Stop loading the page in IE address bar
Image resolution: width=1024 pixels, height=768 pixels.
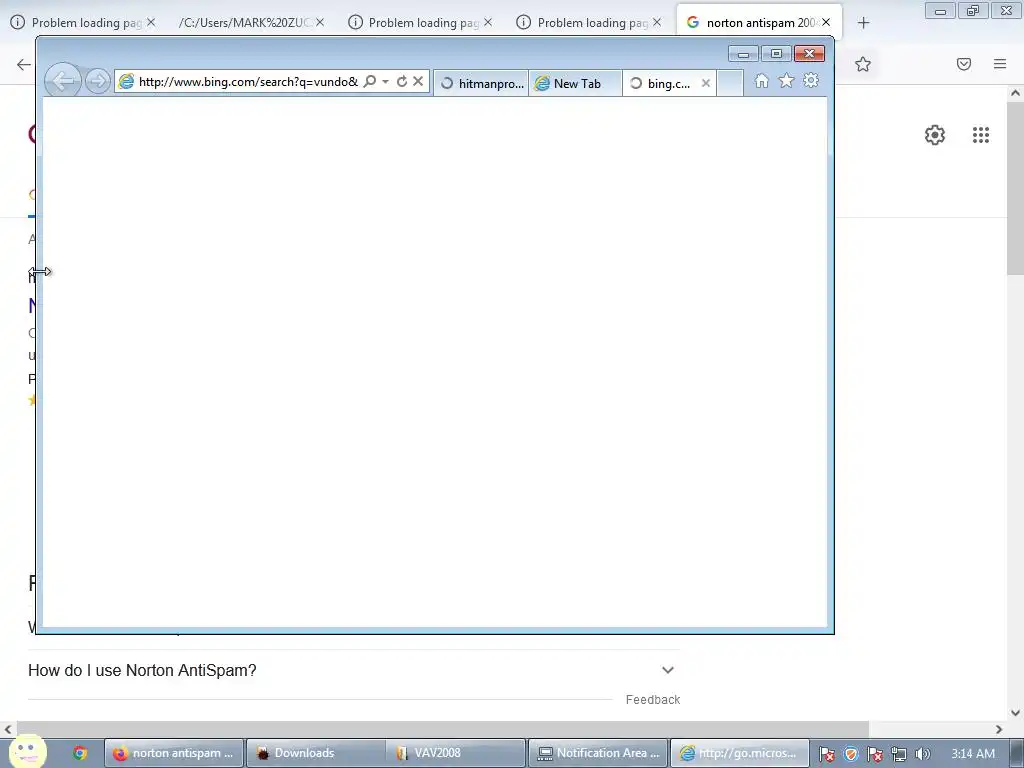[418, 81]
